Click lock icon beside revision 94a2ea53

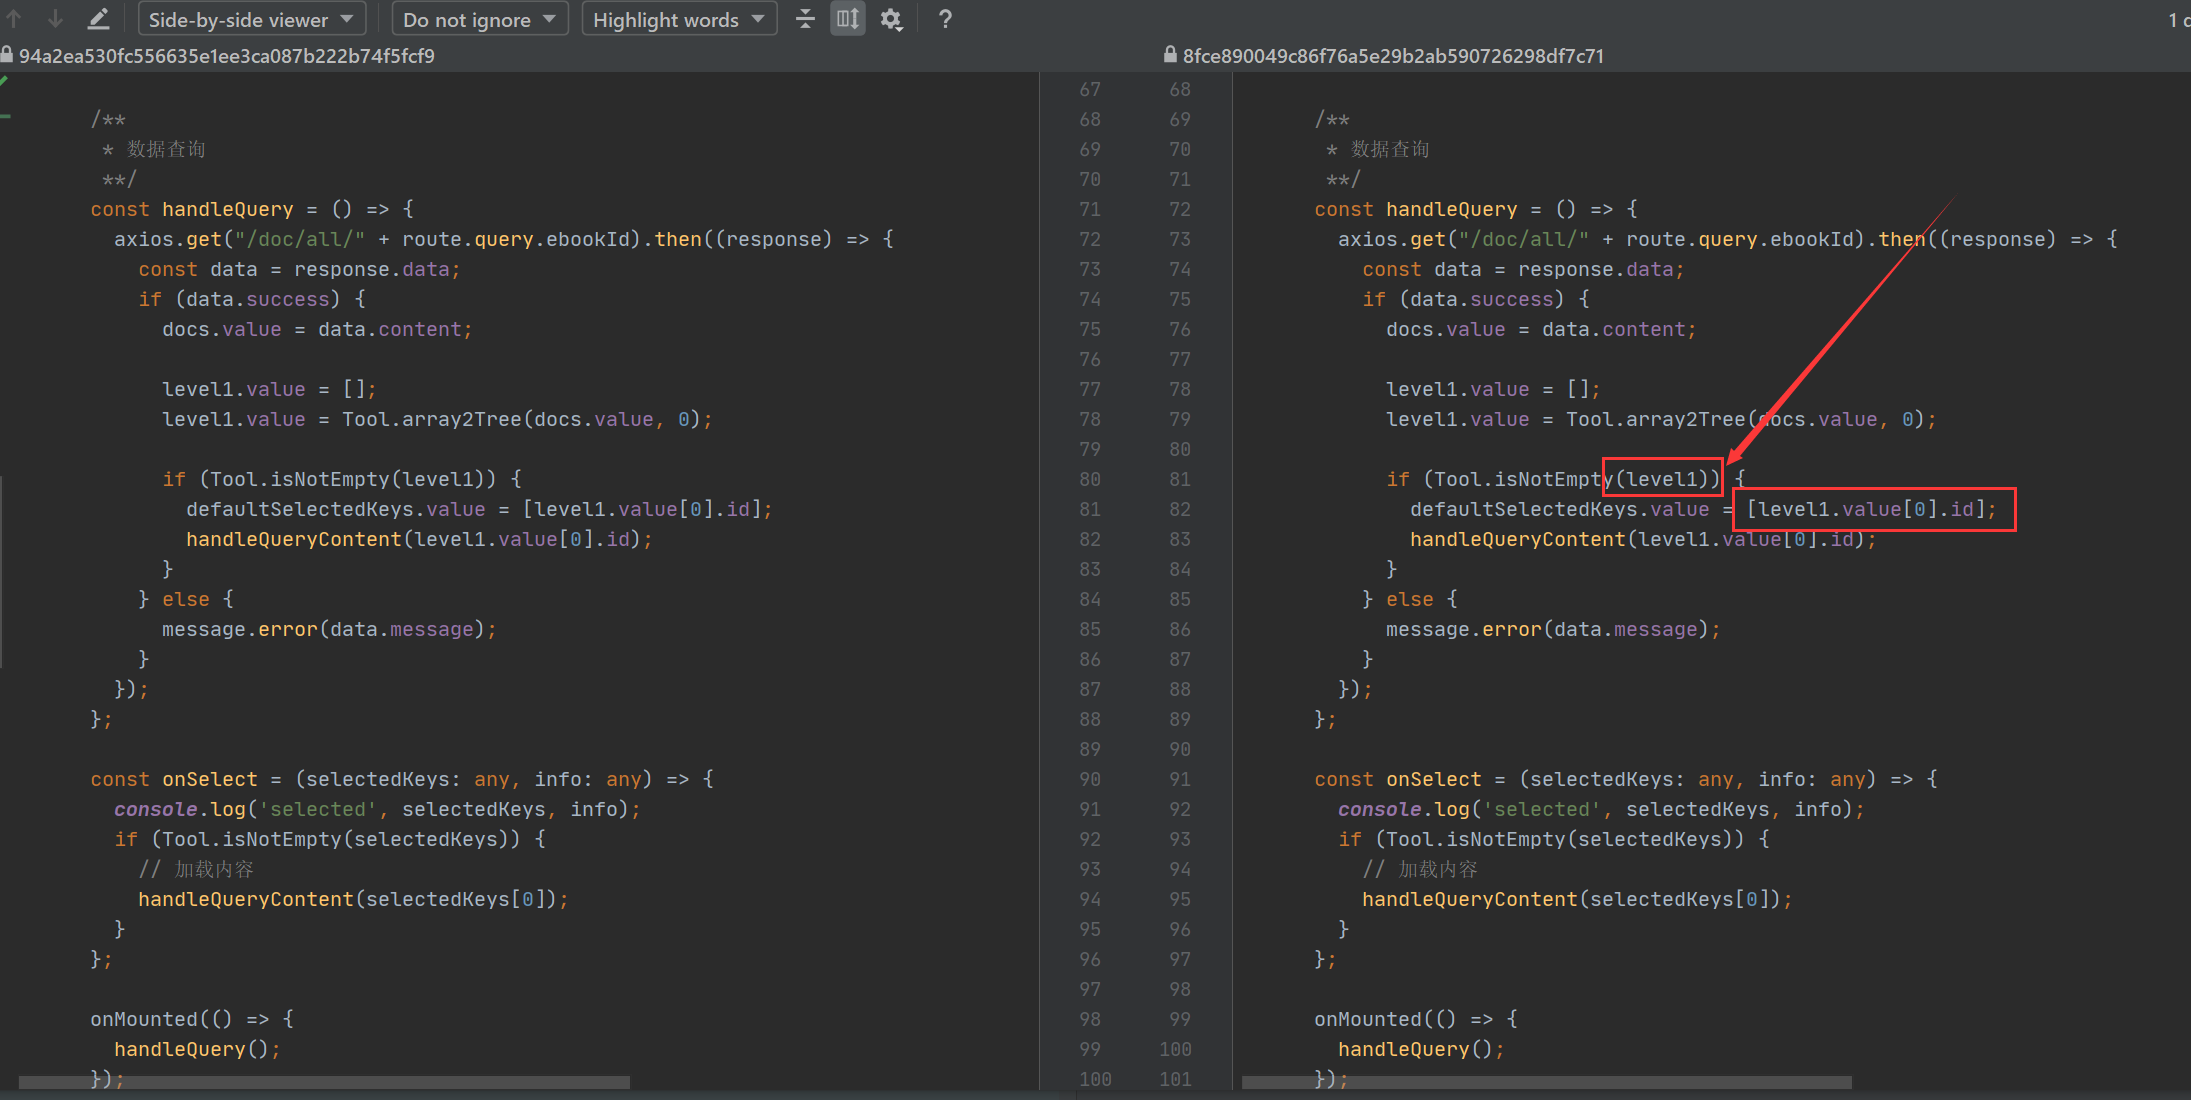click(x=7, y=55)
